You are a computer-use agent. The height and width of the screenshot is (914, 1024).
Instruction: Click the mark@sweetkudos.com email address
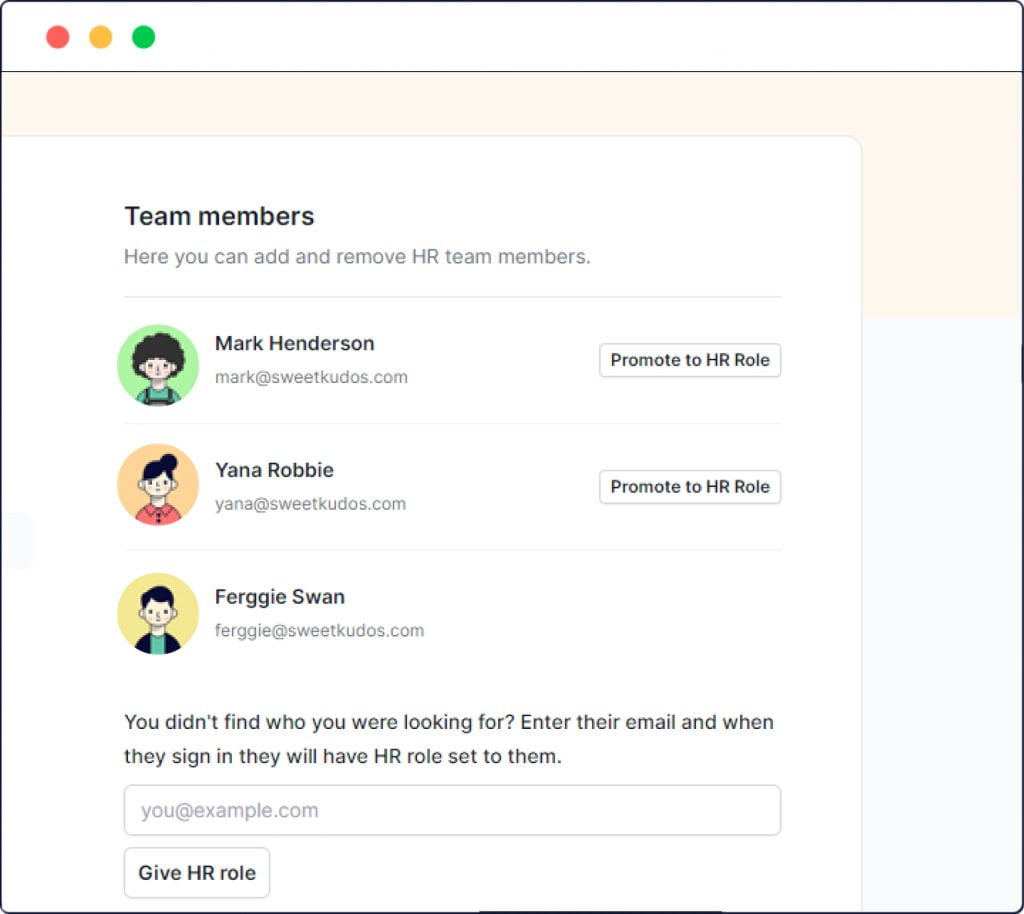click(x=311, y=377)
